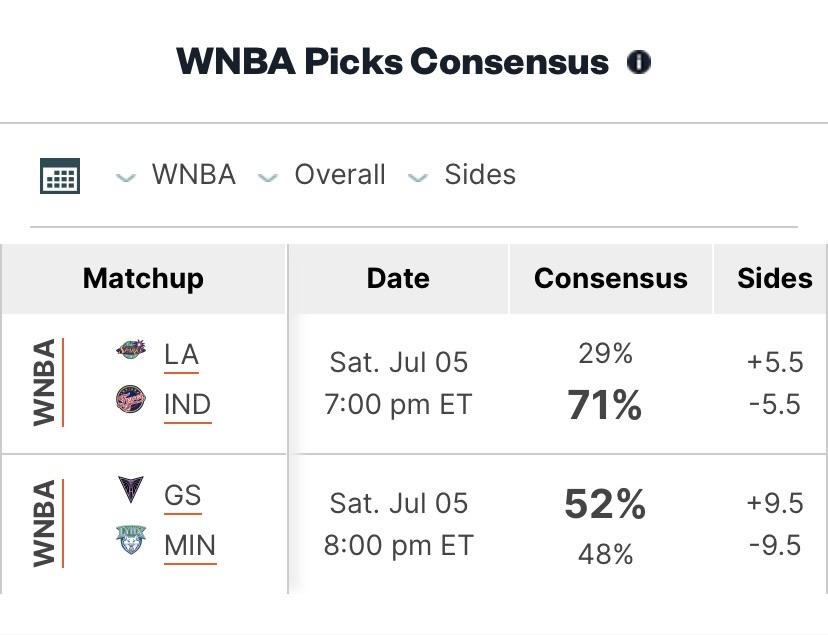Click the LA Sparks team logo
Screen dimensions: 828x635
131,349
